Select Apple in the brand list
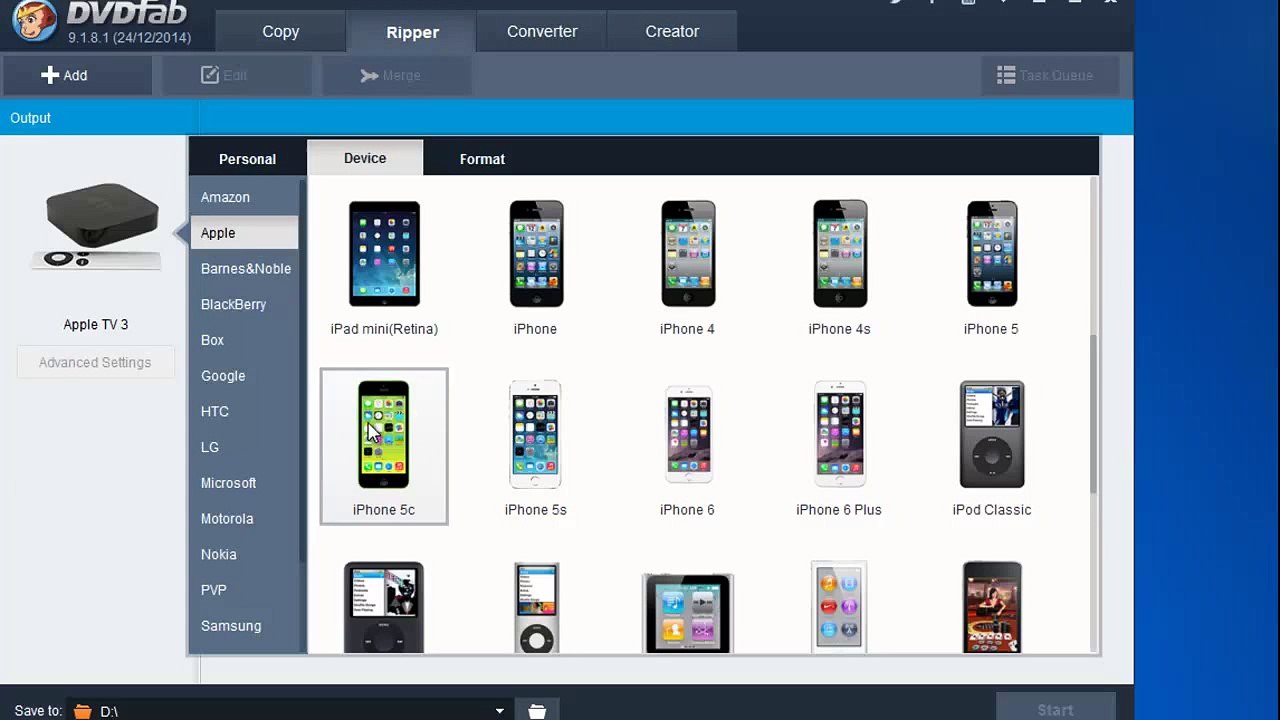The height and width of the screenshot is (720, 1280). point(244,233)
